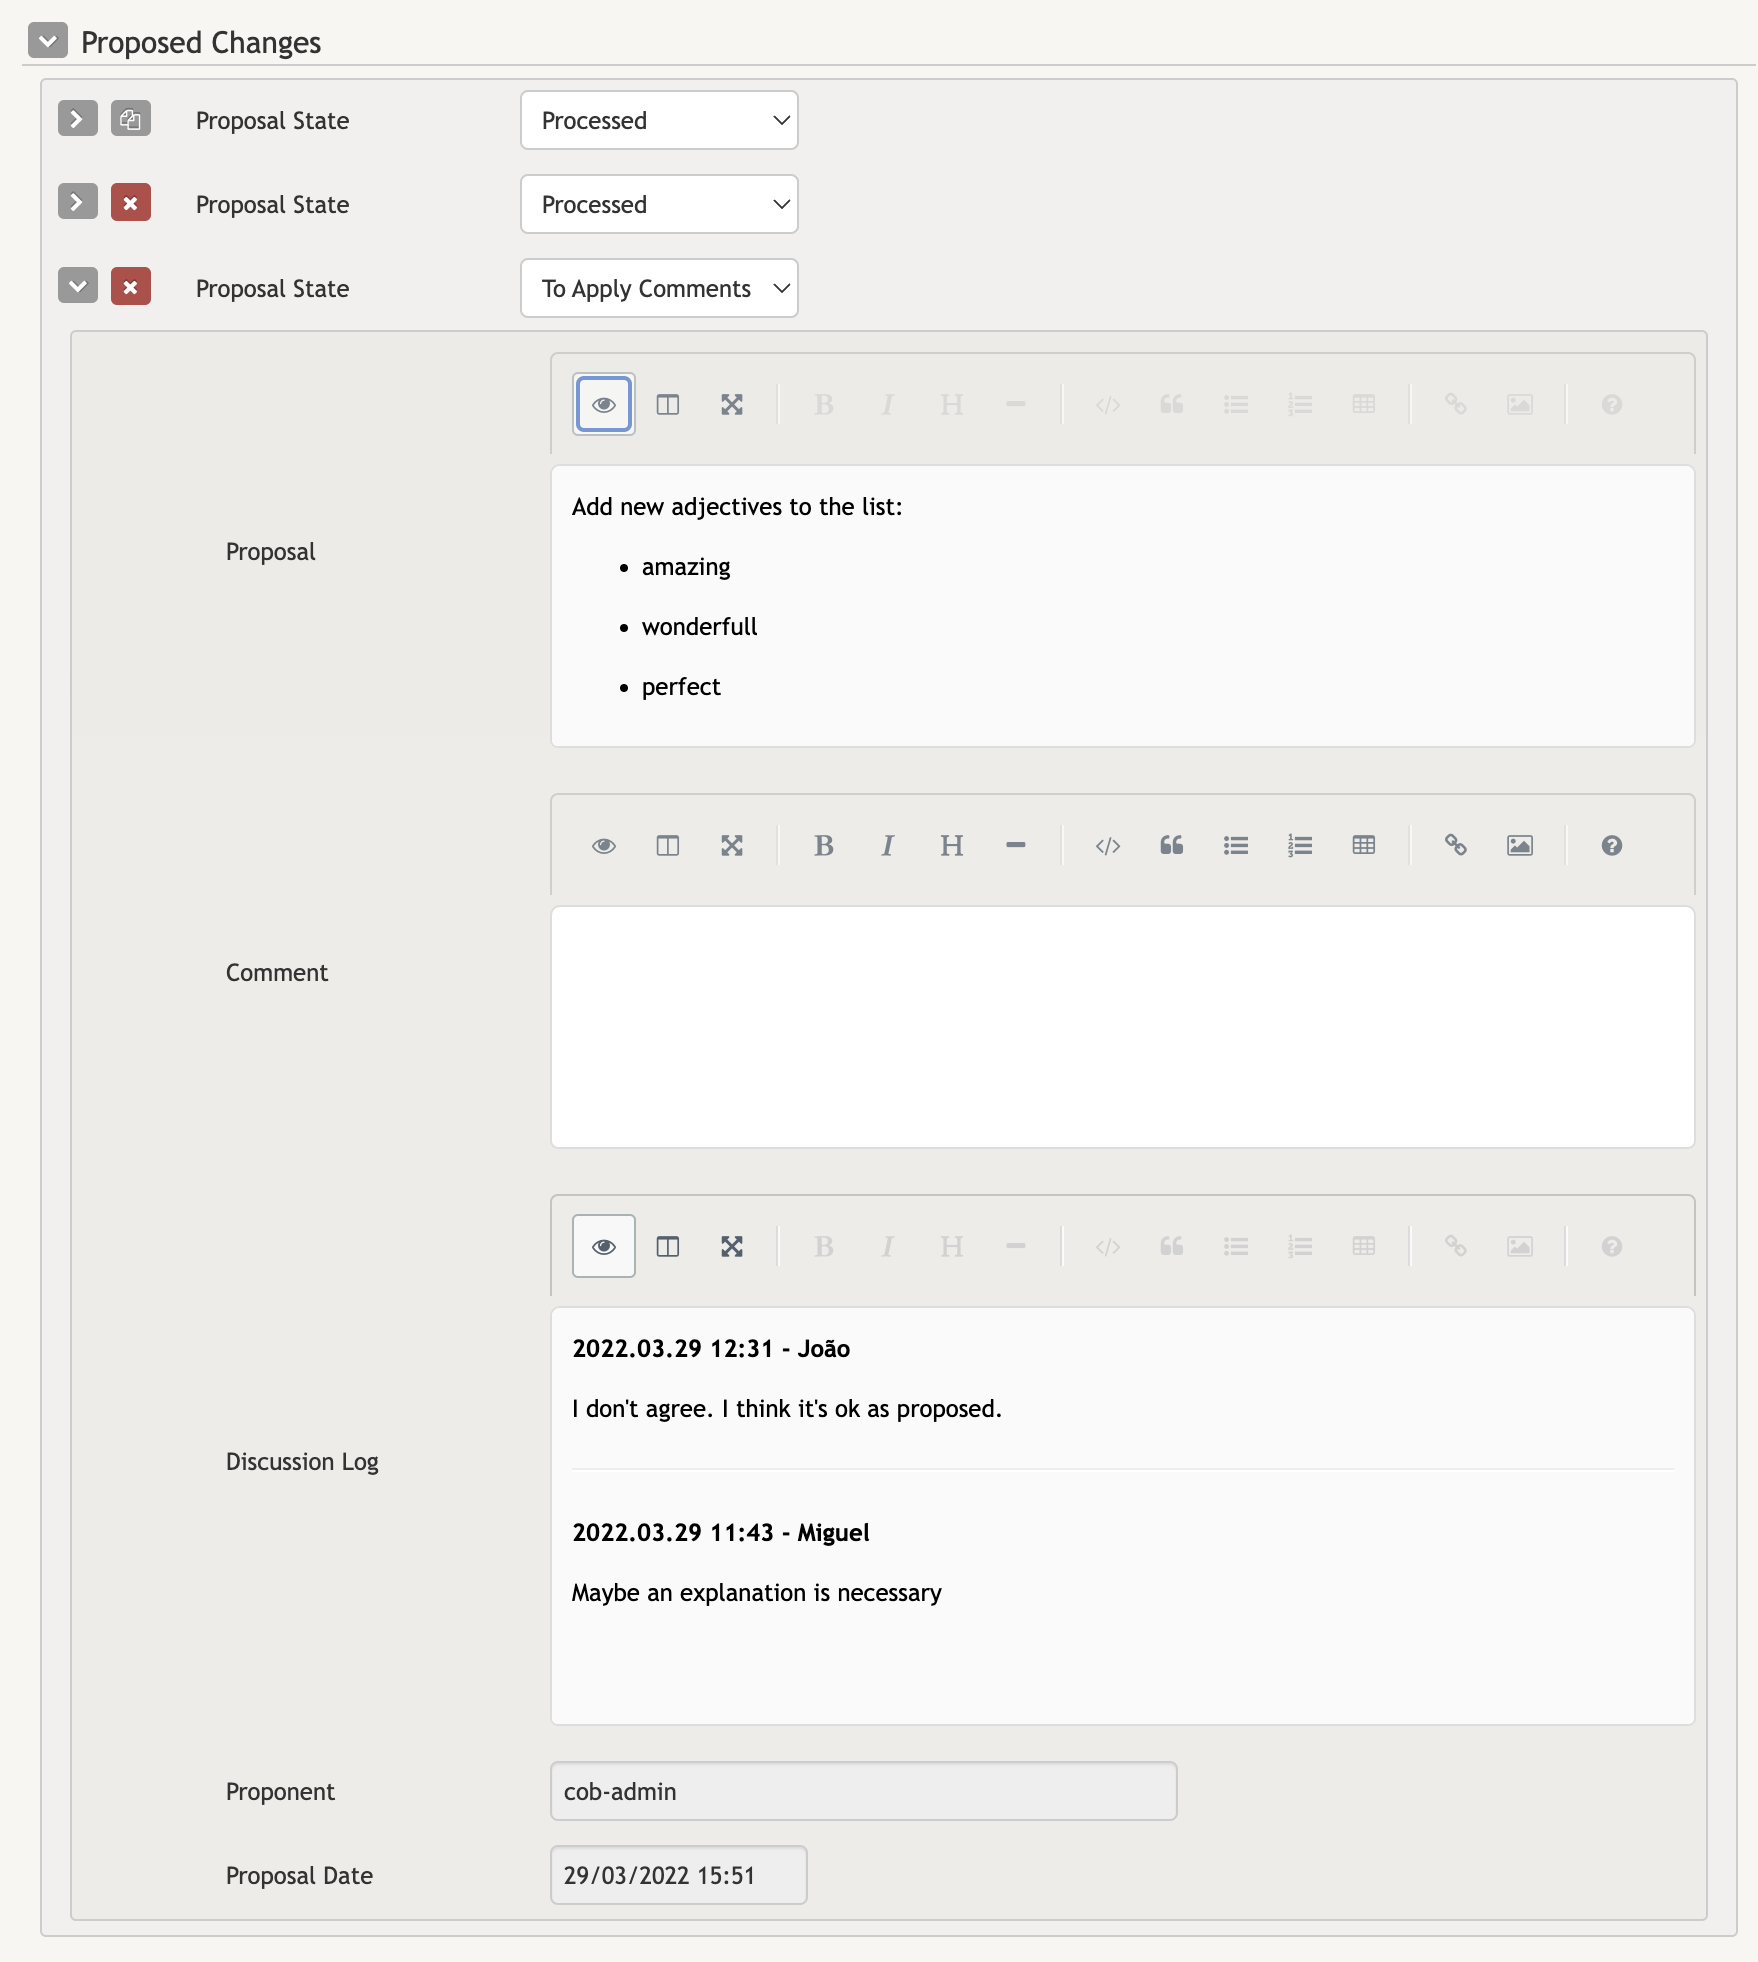Viewport: 1758px width, 1962px height.
Task: Click the 'amazing' list item text
Action: [686, 567]
